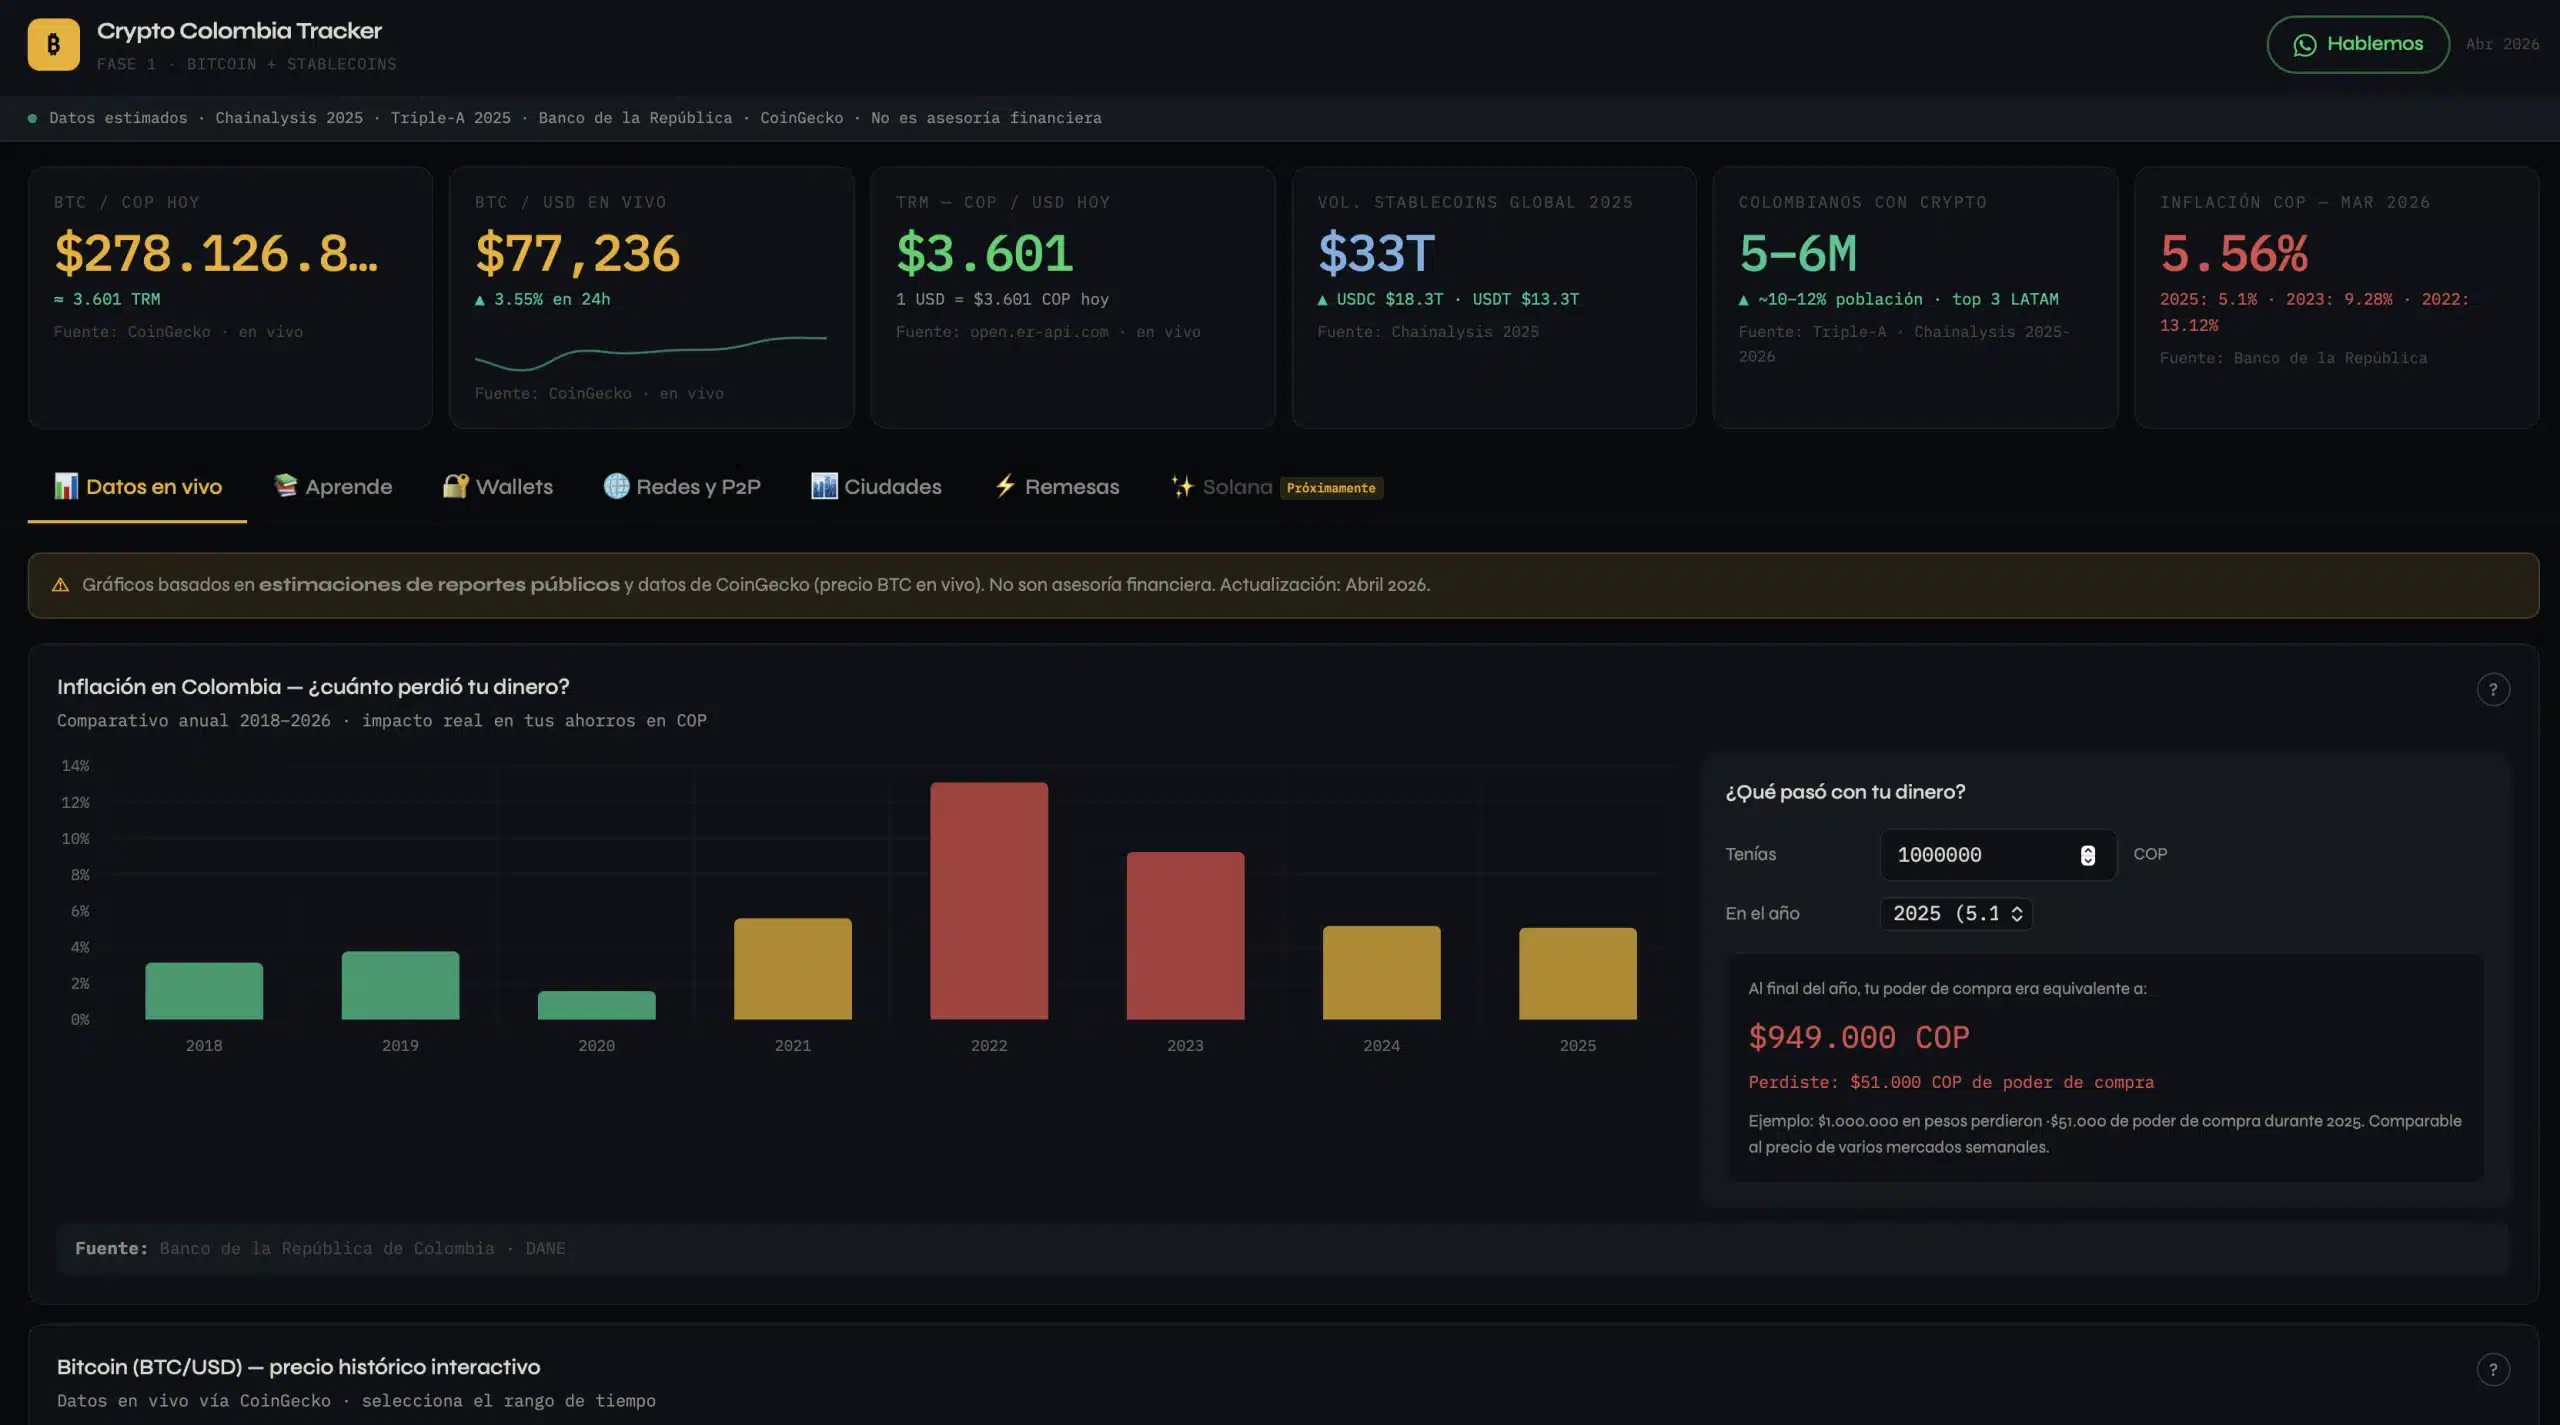Click the warning triangle icon in banner
This screenshot has height=1425, width=2560.
tap(60, 585)
